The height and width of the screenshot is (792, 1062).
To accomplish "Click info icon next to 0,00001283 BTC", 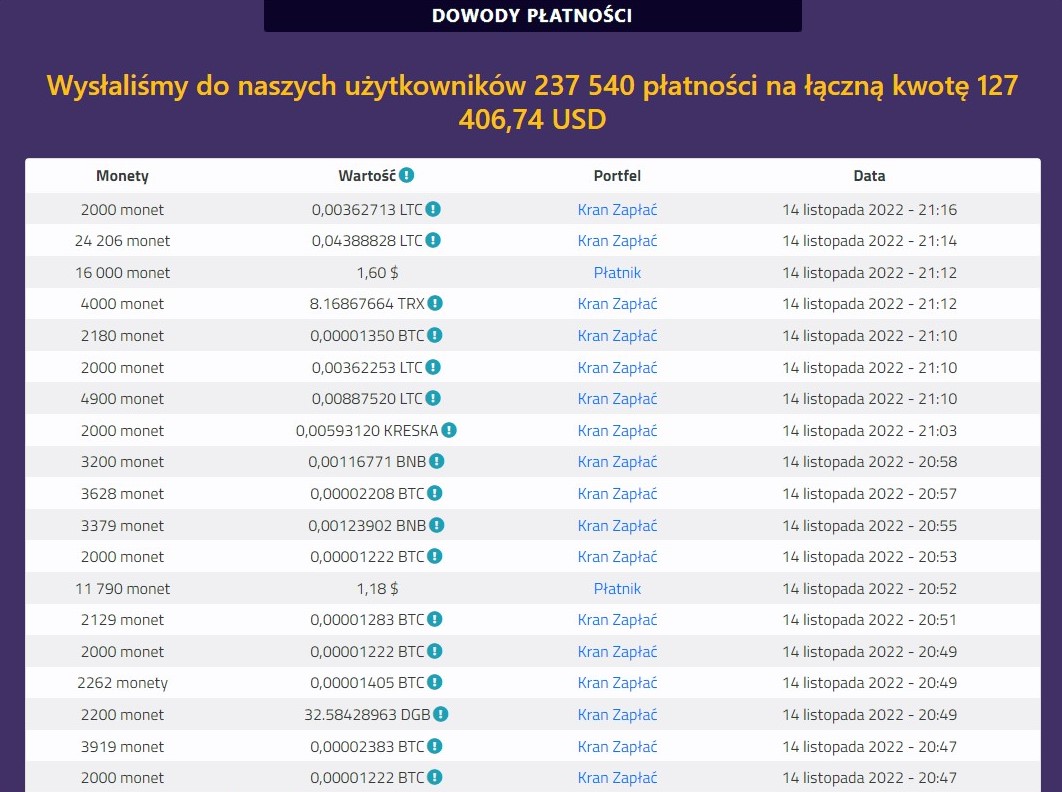I will click(x=435, y=619).
